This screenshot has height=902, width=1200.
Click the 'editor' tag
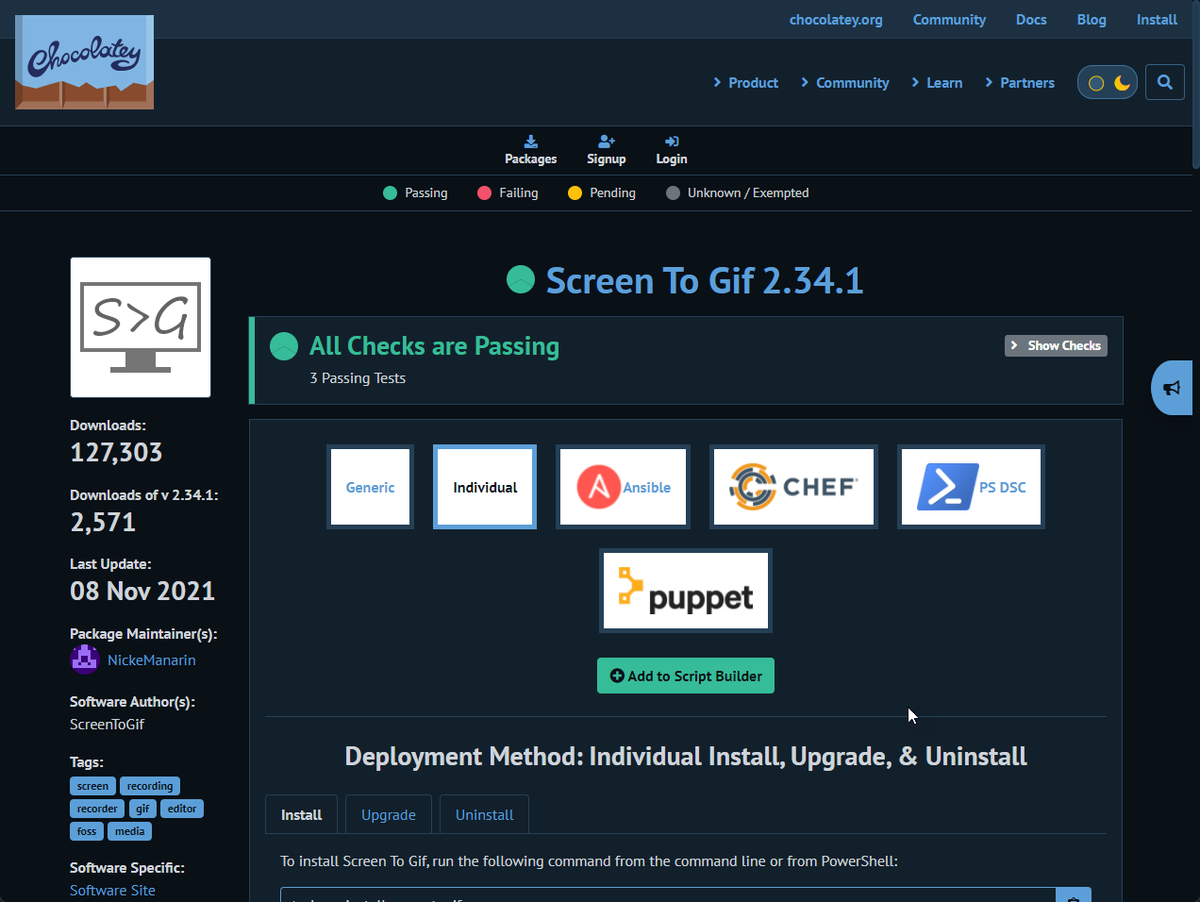182,808
